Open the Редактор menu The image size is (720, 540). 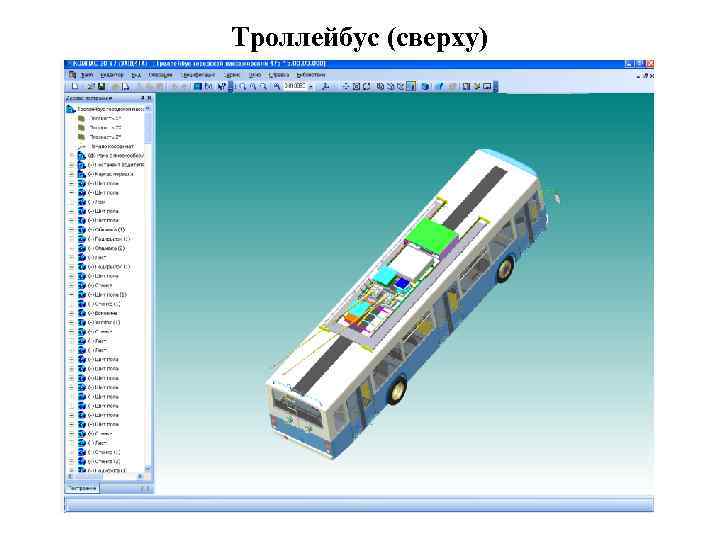(x=112, y=75)
